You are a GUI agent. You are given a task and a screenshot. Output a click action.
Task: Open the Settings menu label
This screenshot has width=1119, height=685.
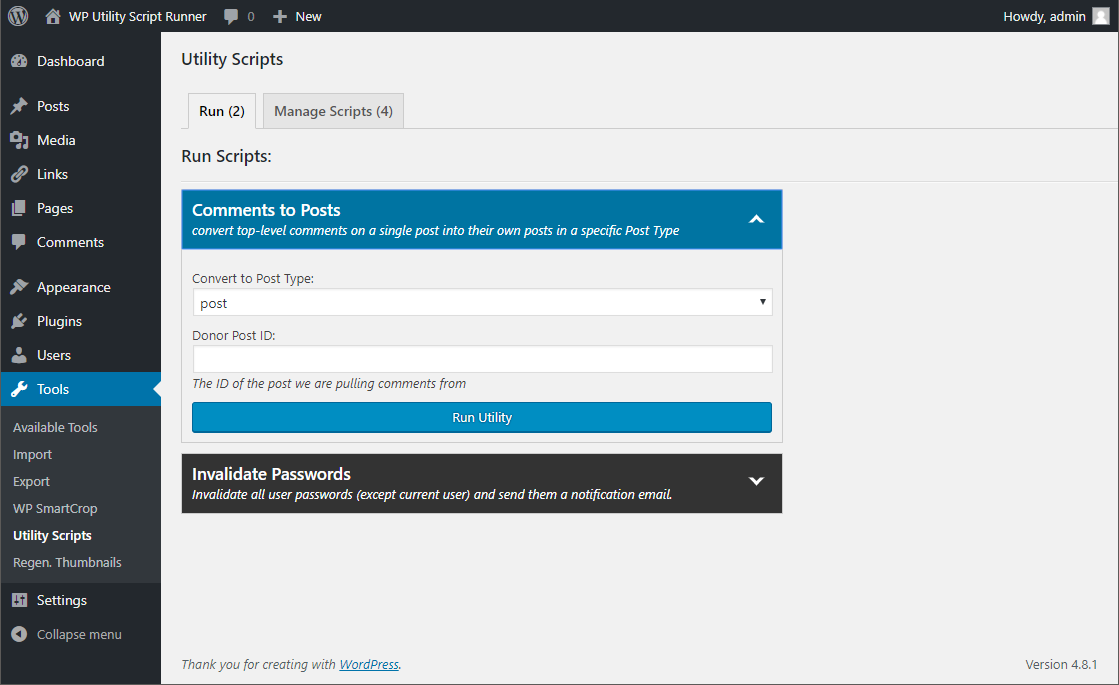point(62,600)
